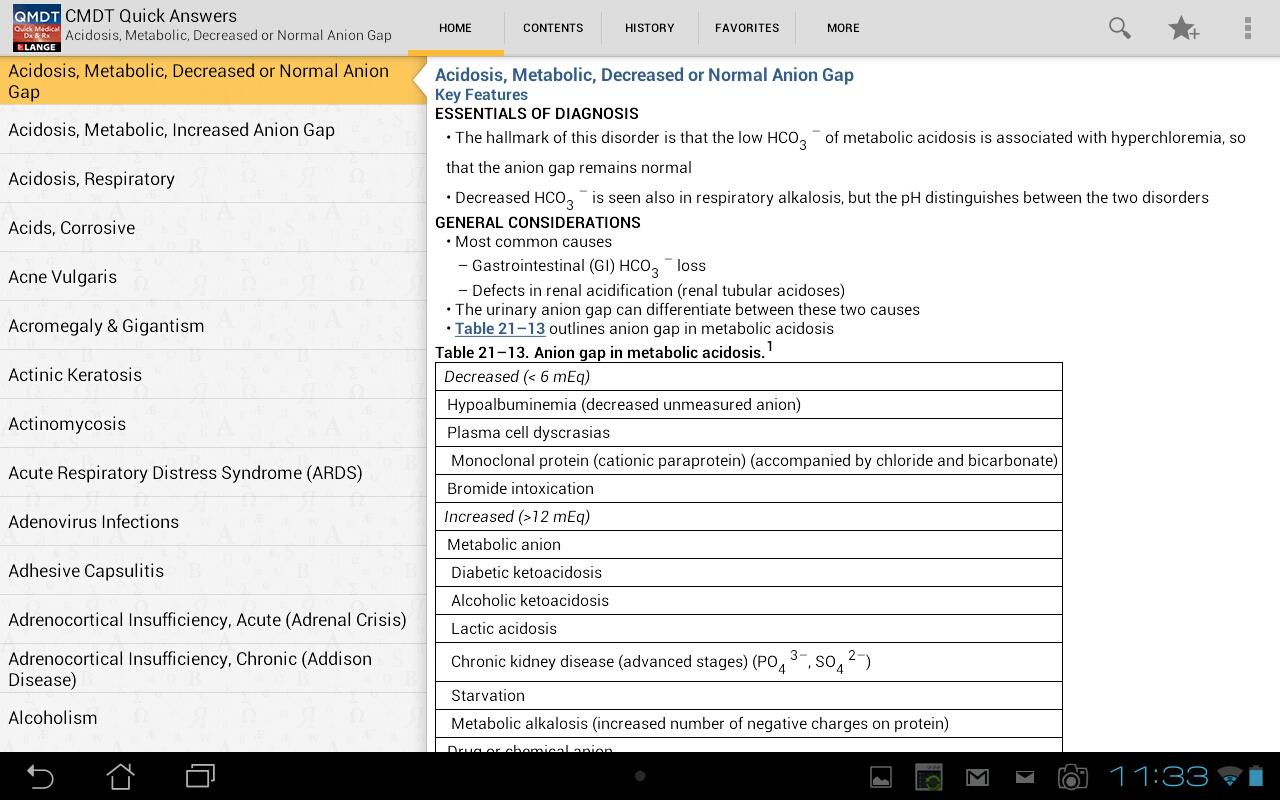The image size is (1280, 800).
Task: Open the search magnifier icon
Action: 1120,28
